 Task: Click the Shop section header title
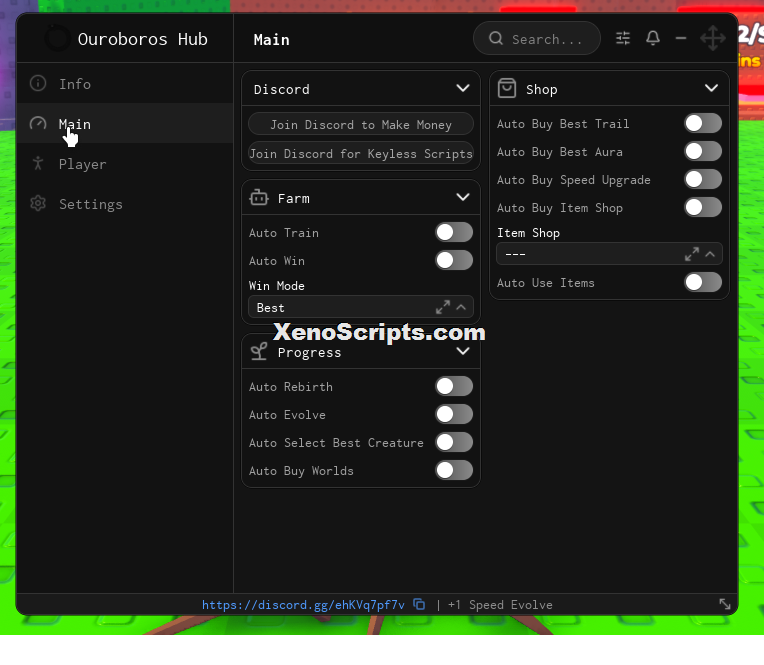pyautogui.click(x=541, y=89)
